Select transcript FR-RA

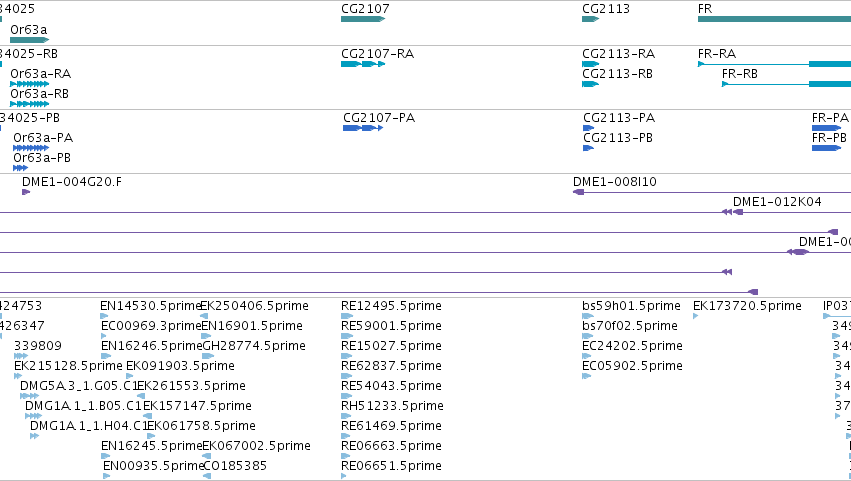pos(774,64)
